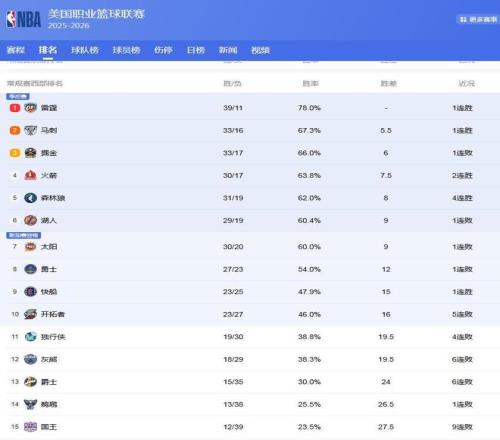
Task: Click 火箭's 2连胜 streak value
Action: click(463, 175)
